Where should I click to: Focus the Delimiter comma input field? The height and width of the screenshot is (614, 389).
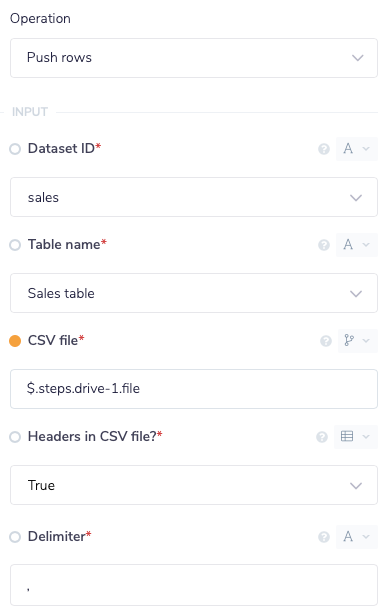(194, 585)
